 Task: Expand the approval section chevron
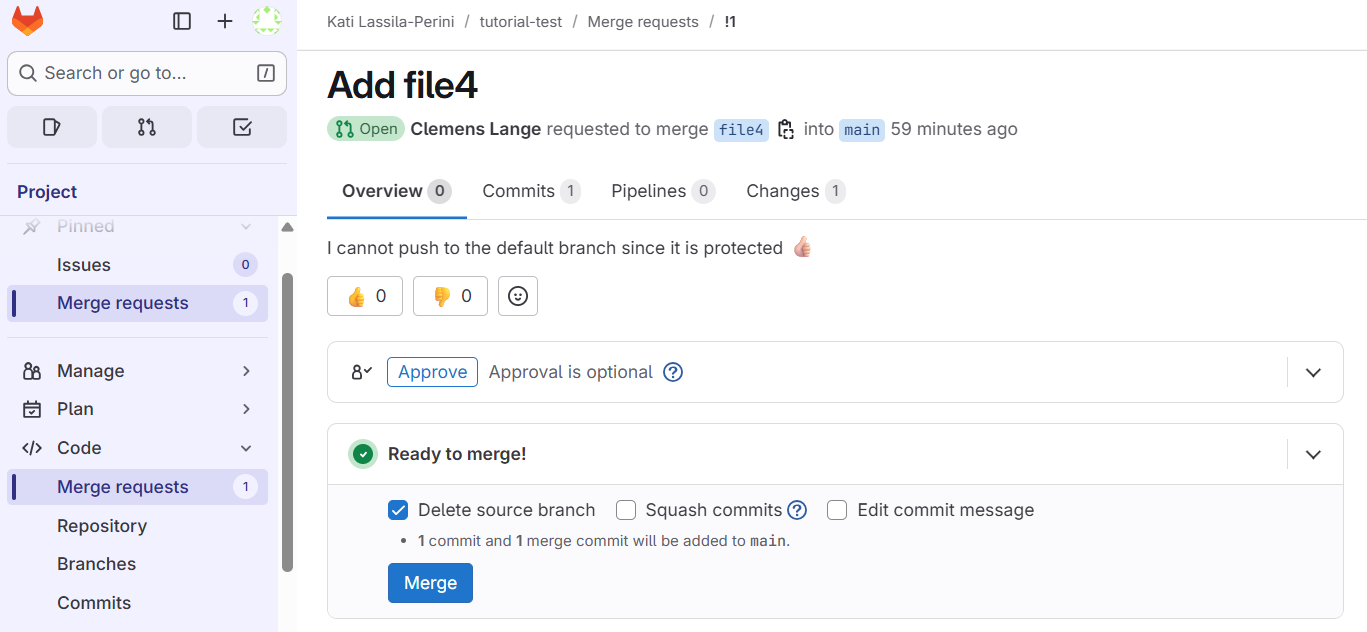pos(1314,372)
